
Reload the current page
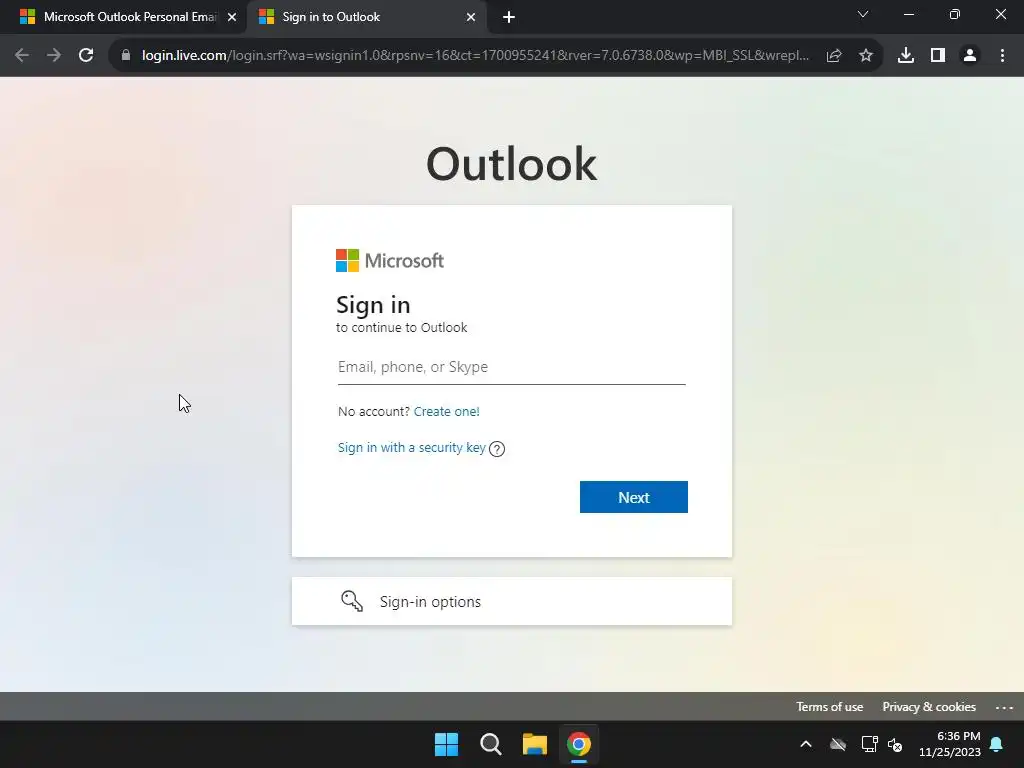86,56
